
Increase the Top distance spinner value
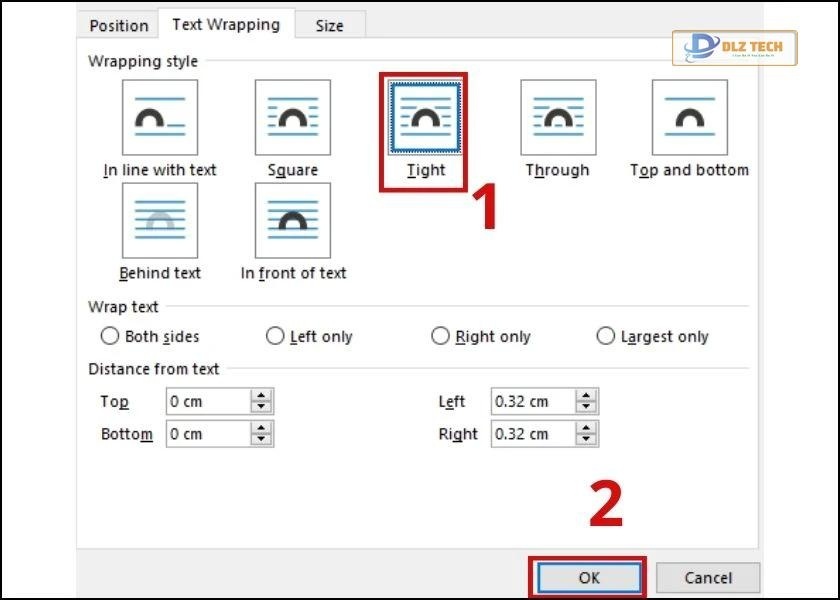(262, 396)
